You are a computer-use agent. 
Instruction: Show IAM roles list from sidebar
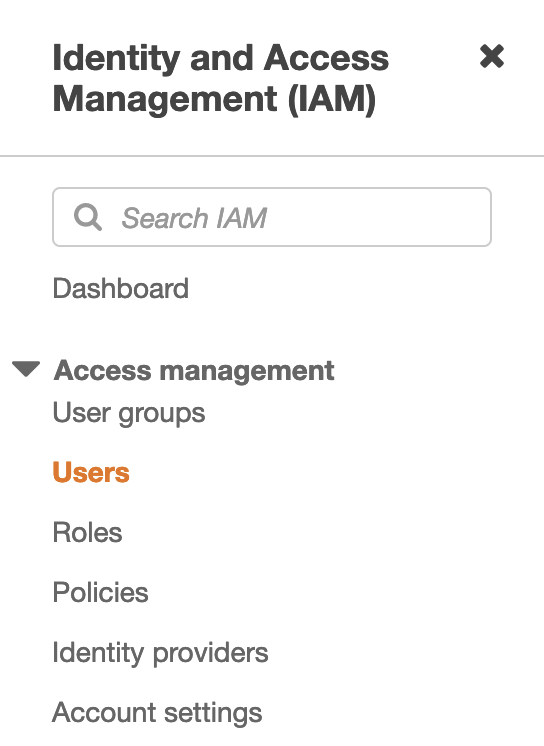(x=88, y=532)
